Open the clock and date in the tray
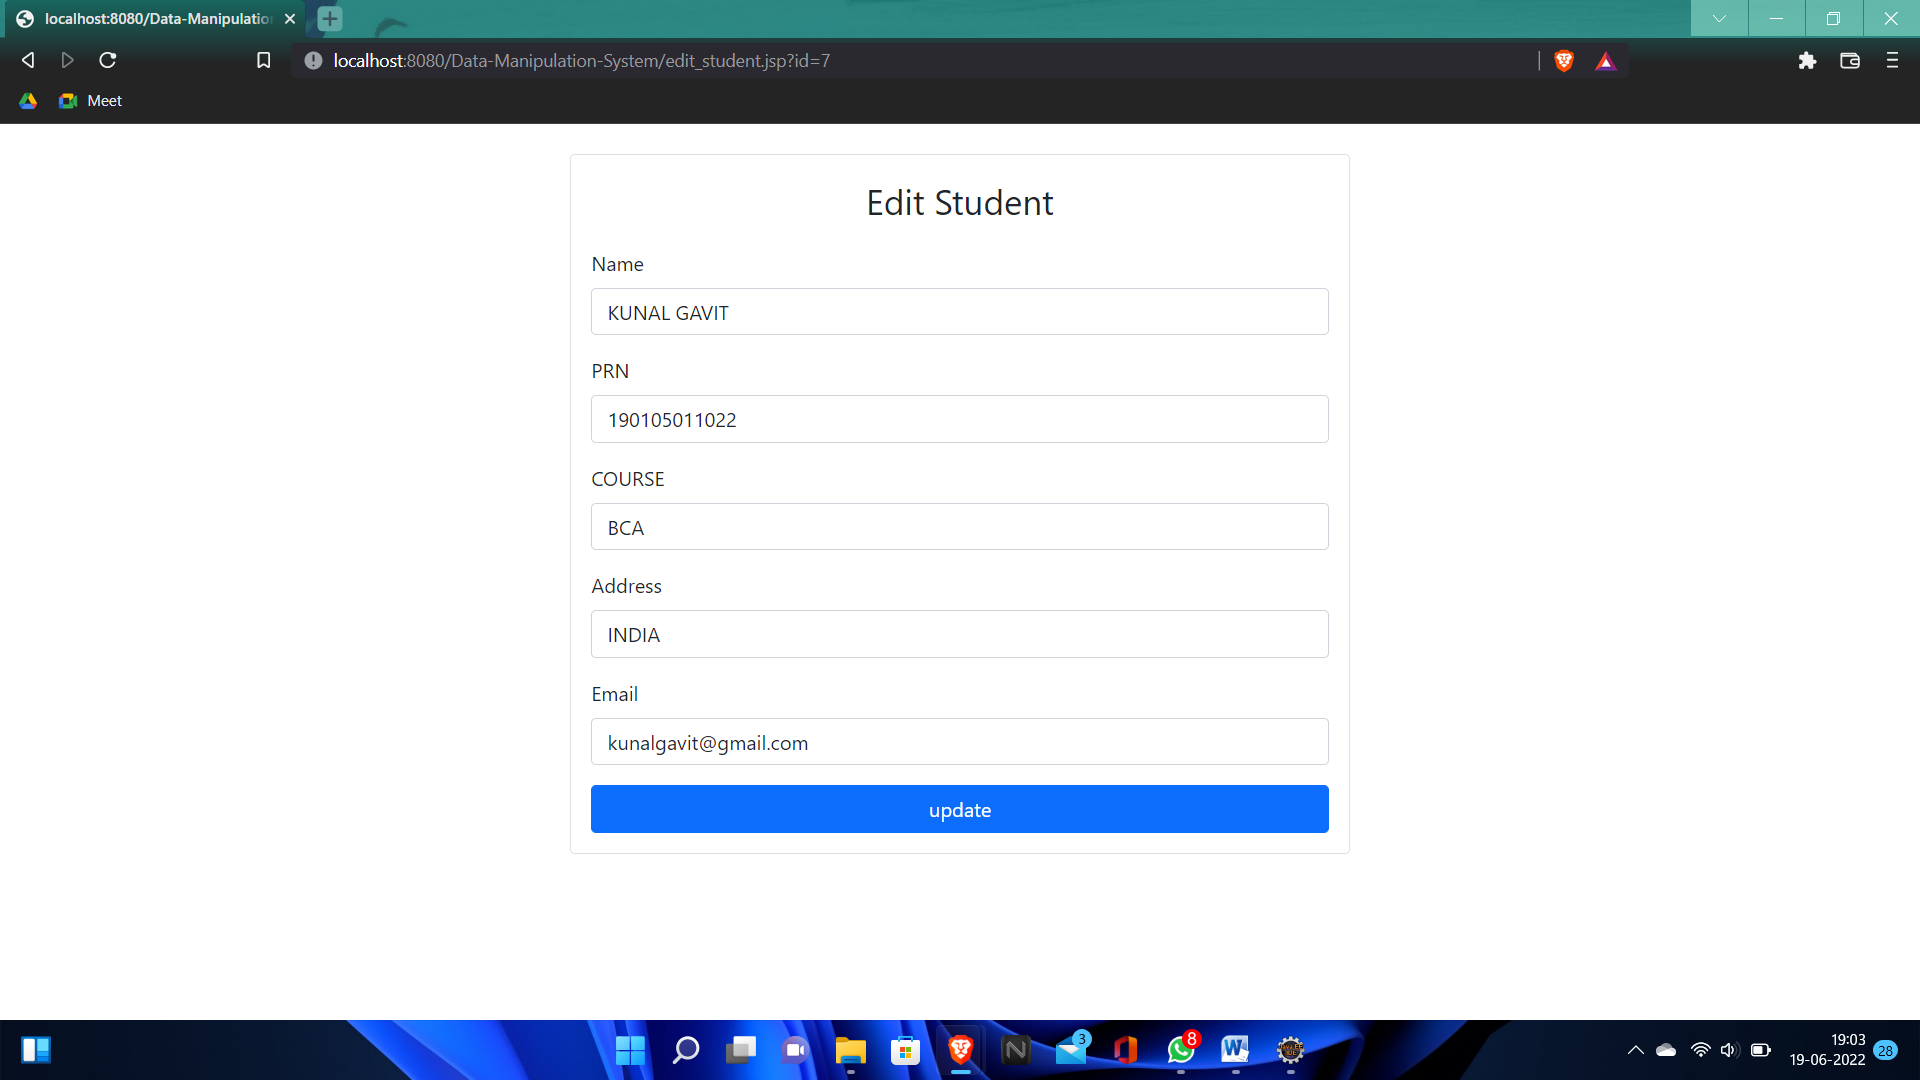Viewport: 1920px width, 1080px height. click(x=1827, y=1050)
